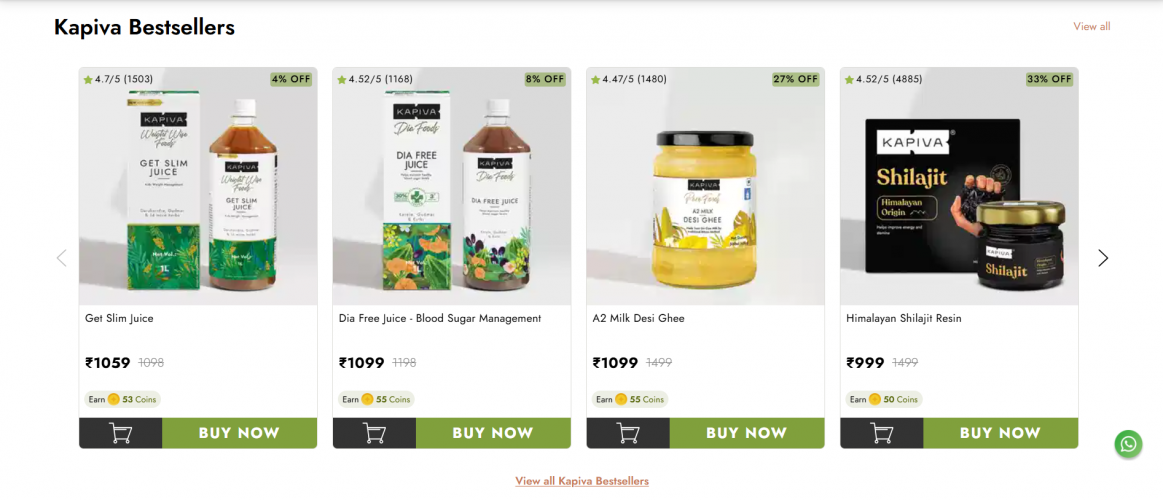1163x500 pixels.
Task: Open WhatsApp chat icon
Action: pos(1128,444)
